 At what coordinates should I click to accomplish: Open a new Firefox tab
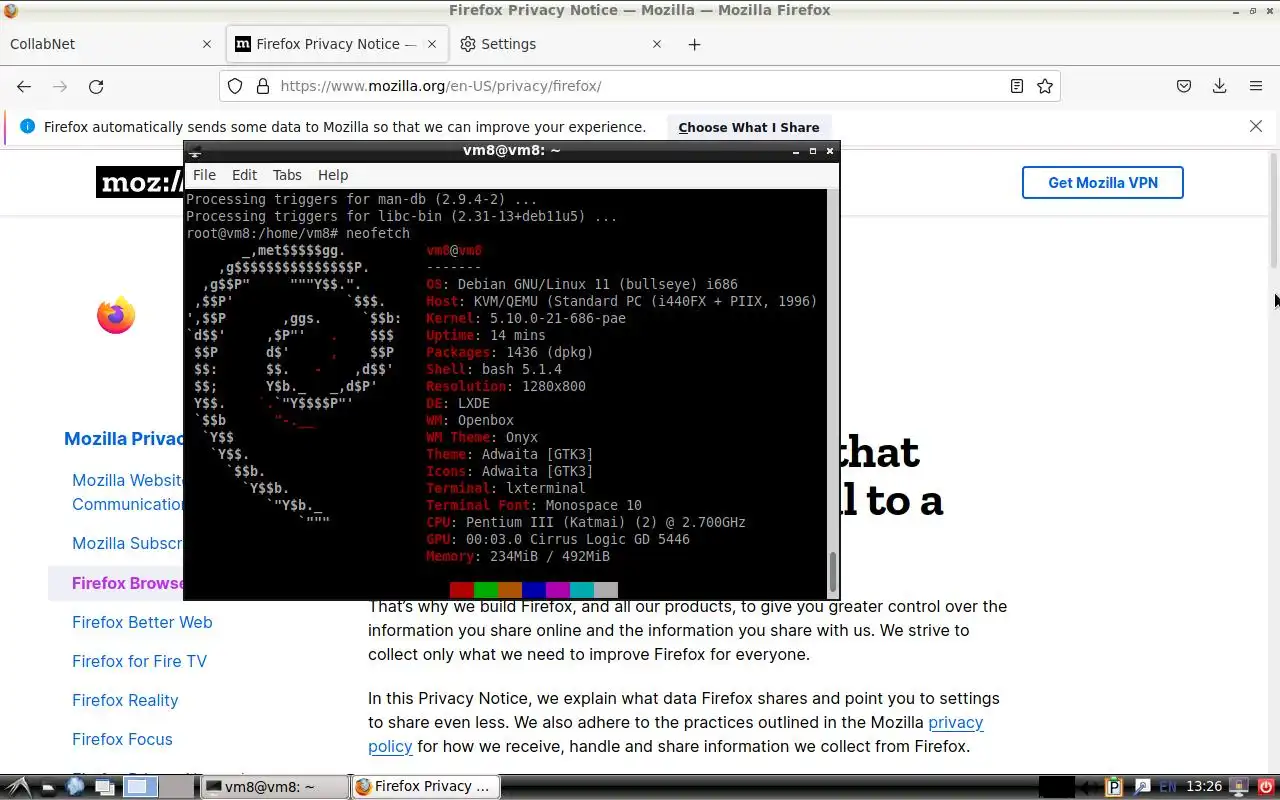[694, 44]
